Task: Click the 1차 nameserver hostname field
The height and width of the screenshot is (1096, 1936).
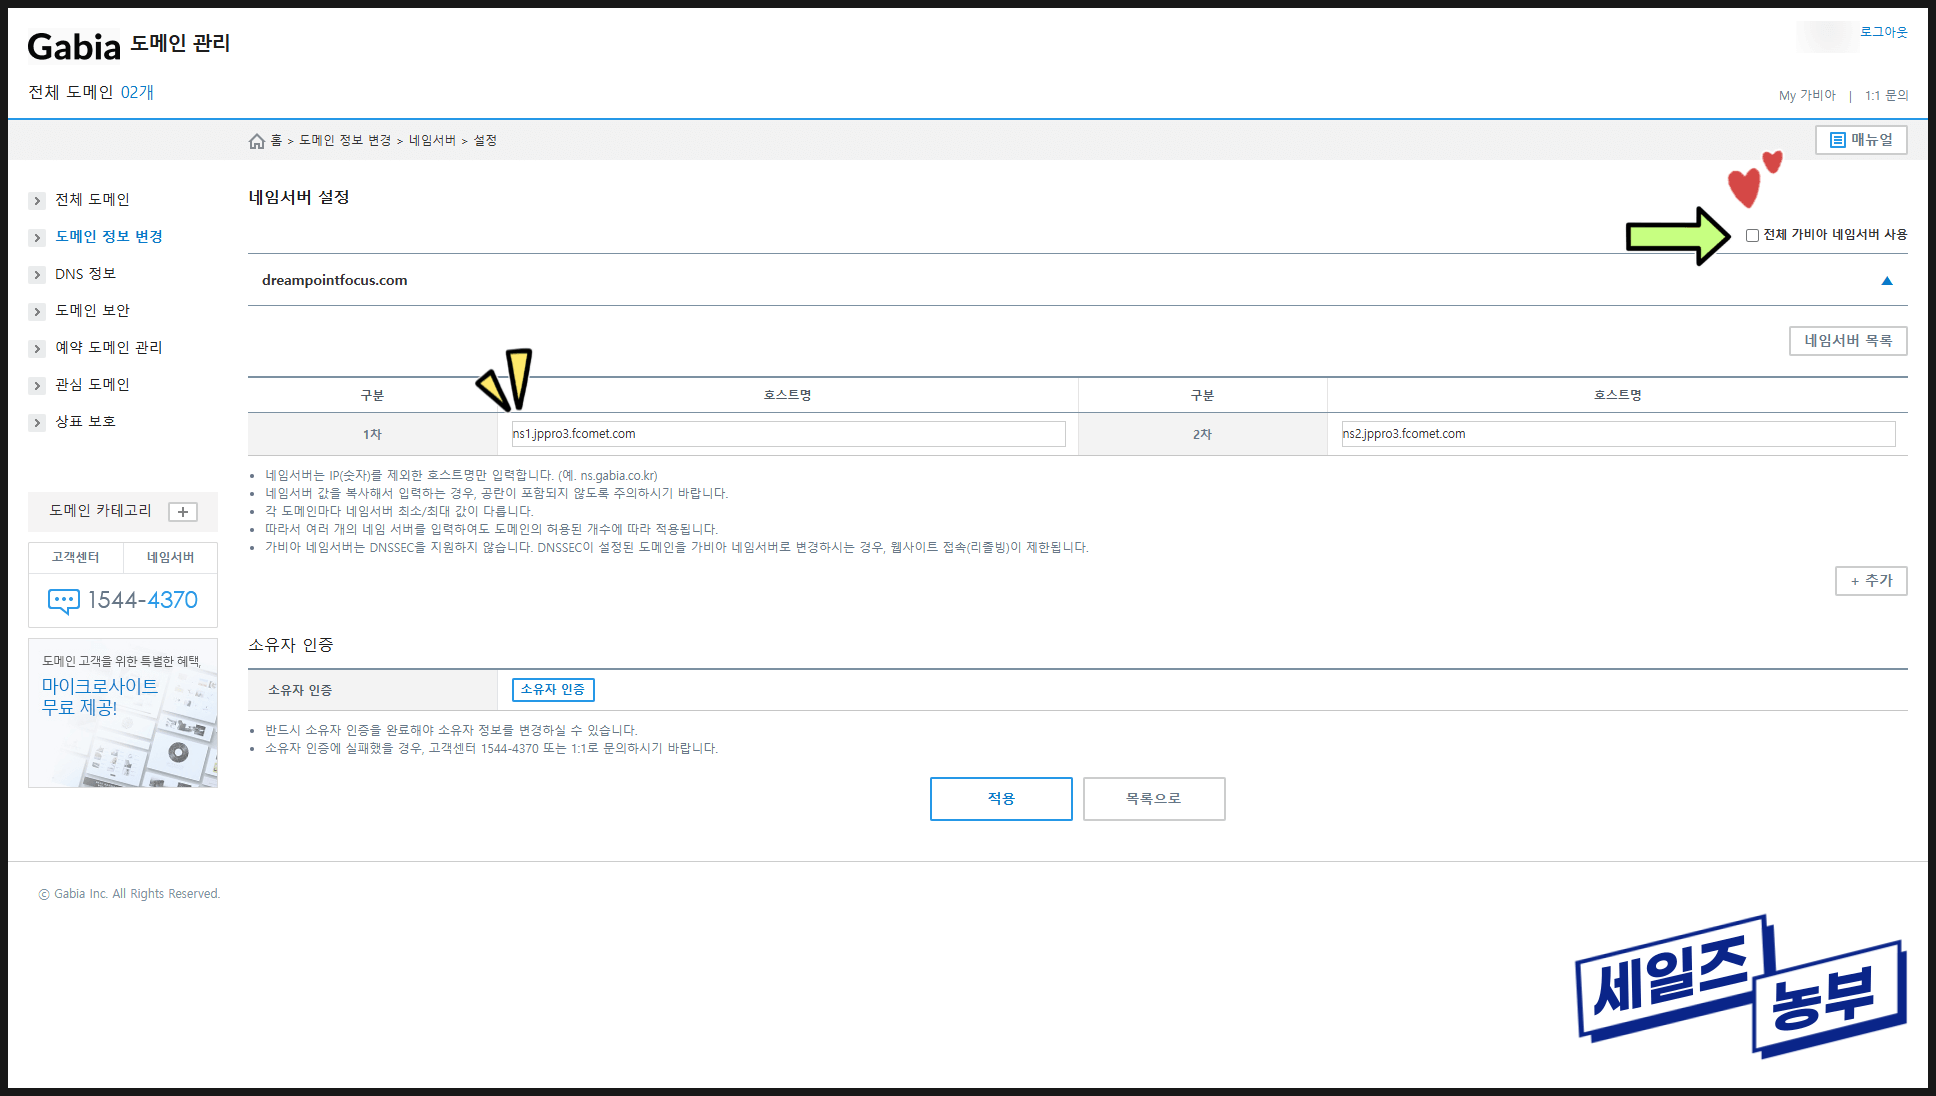Action: [787, 434]
